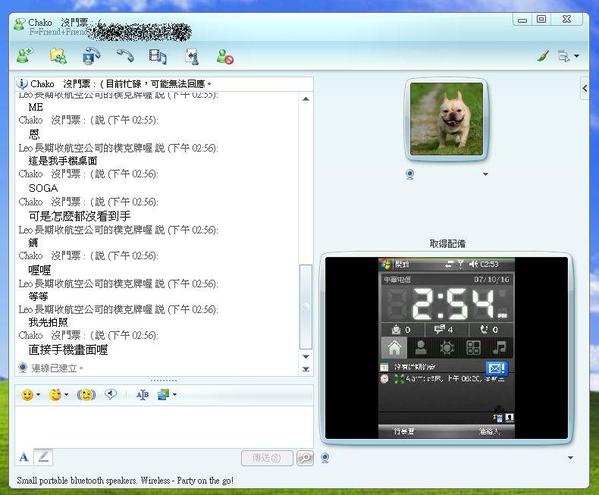Screen dimensions: 599x495
Task: Collapse the display picture side panel arrow
Action: [x=584, y=88]
